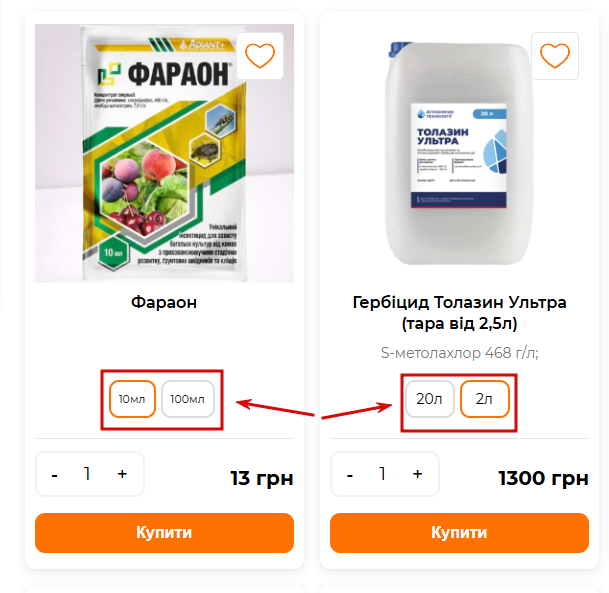Open the Фараон product title link
The height and width of the screenshot is (593, 609).
164,302
